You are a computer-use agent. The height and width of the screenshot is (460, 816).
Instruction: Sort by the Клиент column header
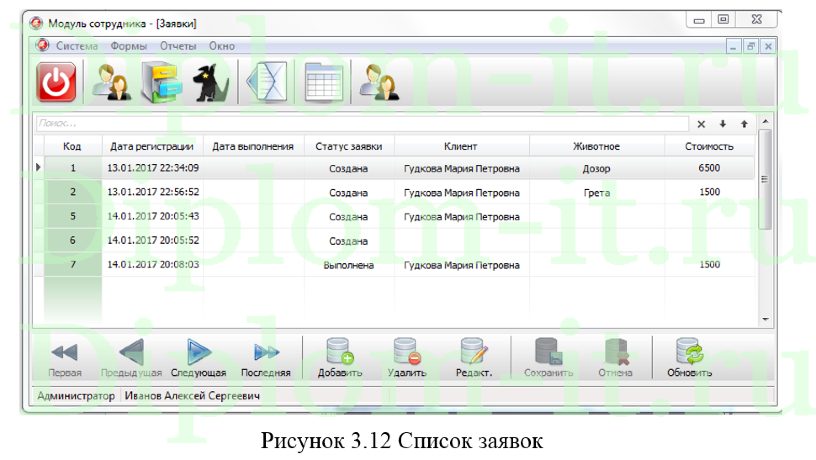(461, 146)
